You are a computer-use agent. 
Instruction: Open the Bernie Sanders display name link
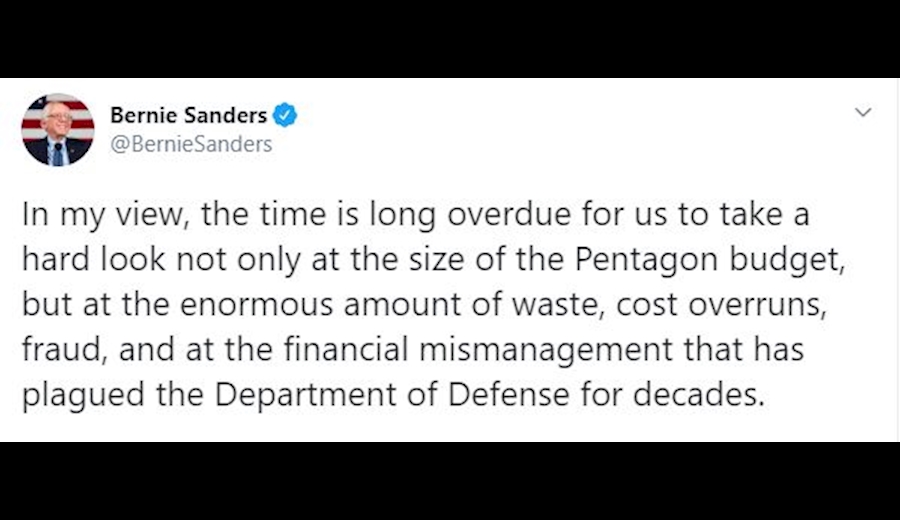coord(188,115)
